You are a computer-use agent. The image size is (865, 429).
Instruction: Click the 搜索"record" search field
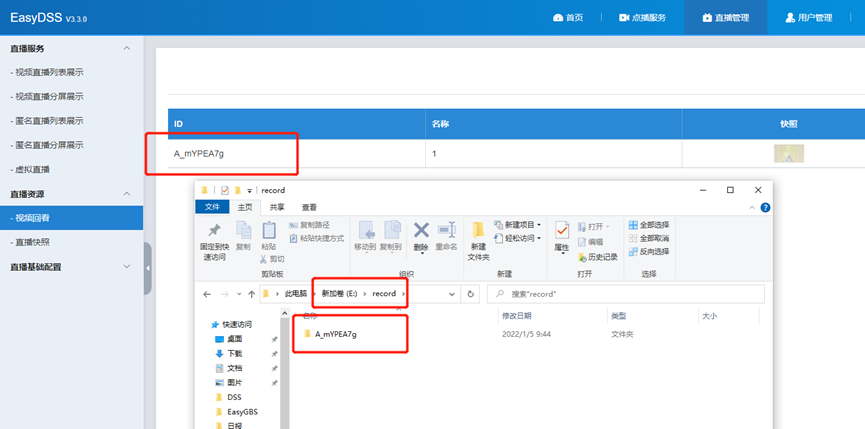pyautogui.click(x=626, y=294)
